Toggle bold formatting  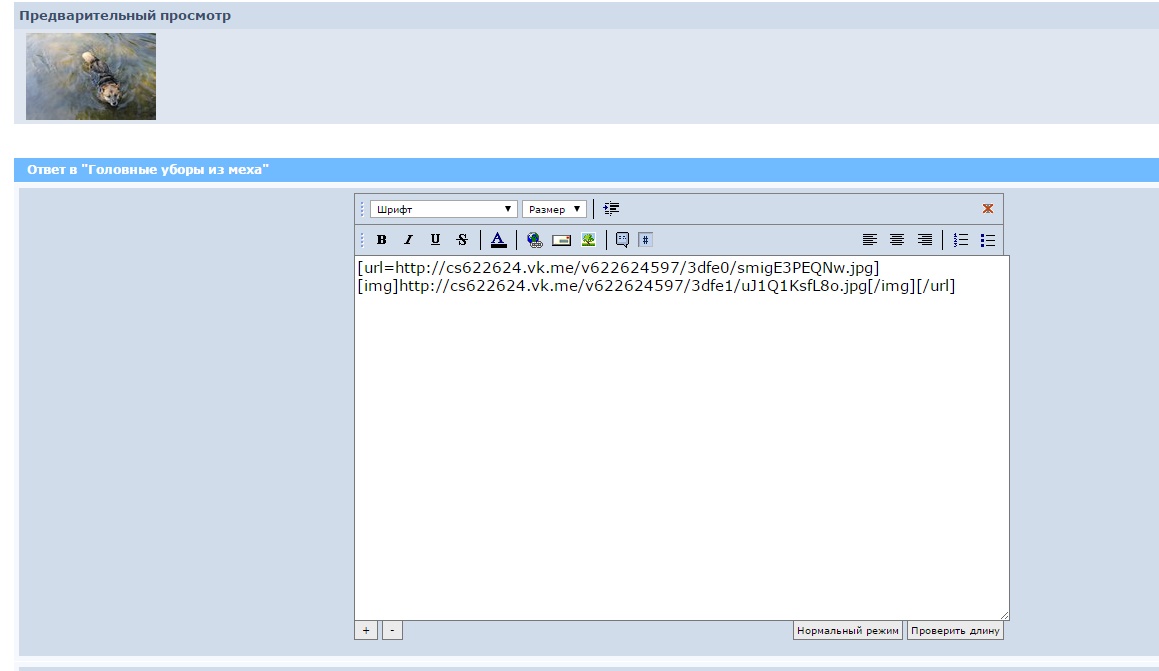tap(381, 239)
